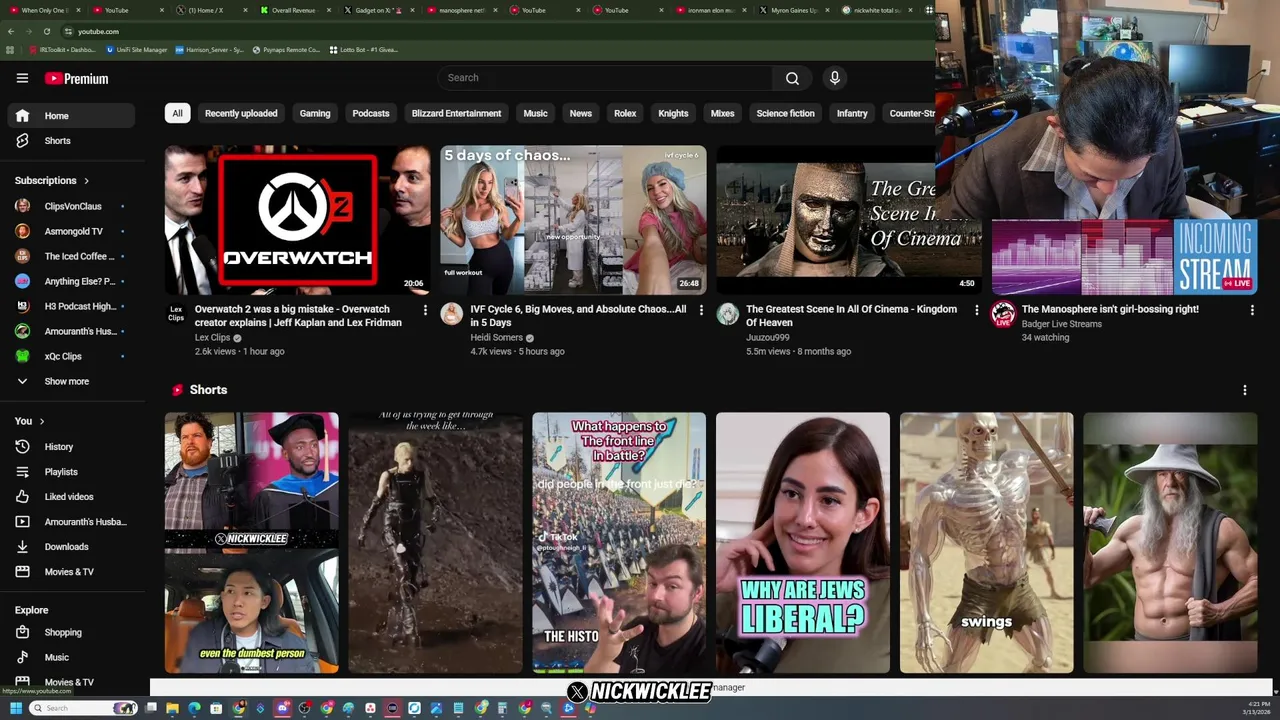Open ClipsVonClaus subscription channel
The image size is (1280, 720).
coord(71,206)
